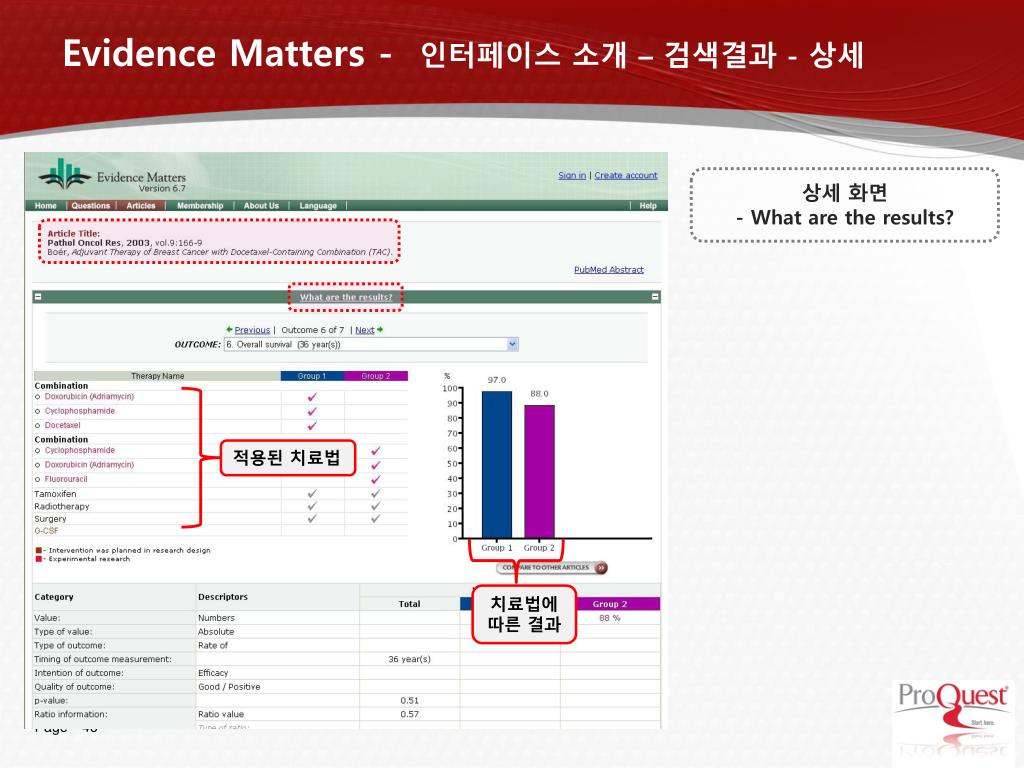Screen dimensions: 1024x768
Task: Open the Articles menu item
Action: coord(141,206)
